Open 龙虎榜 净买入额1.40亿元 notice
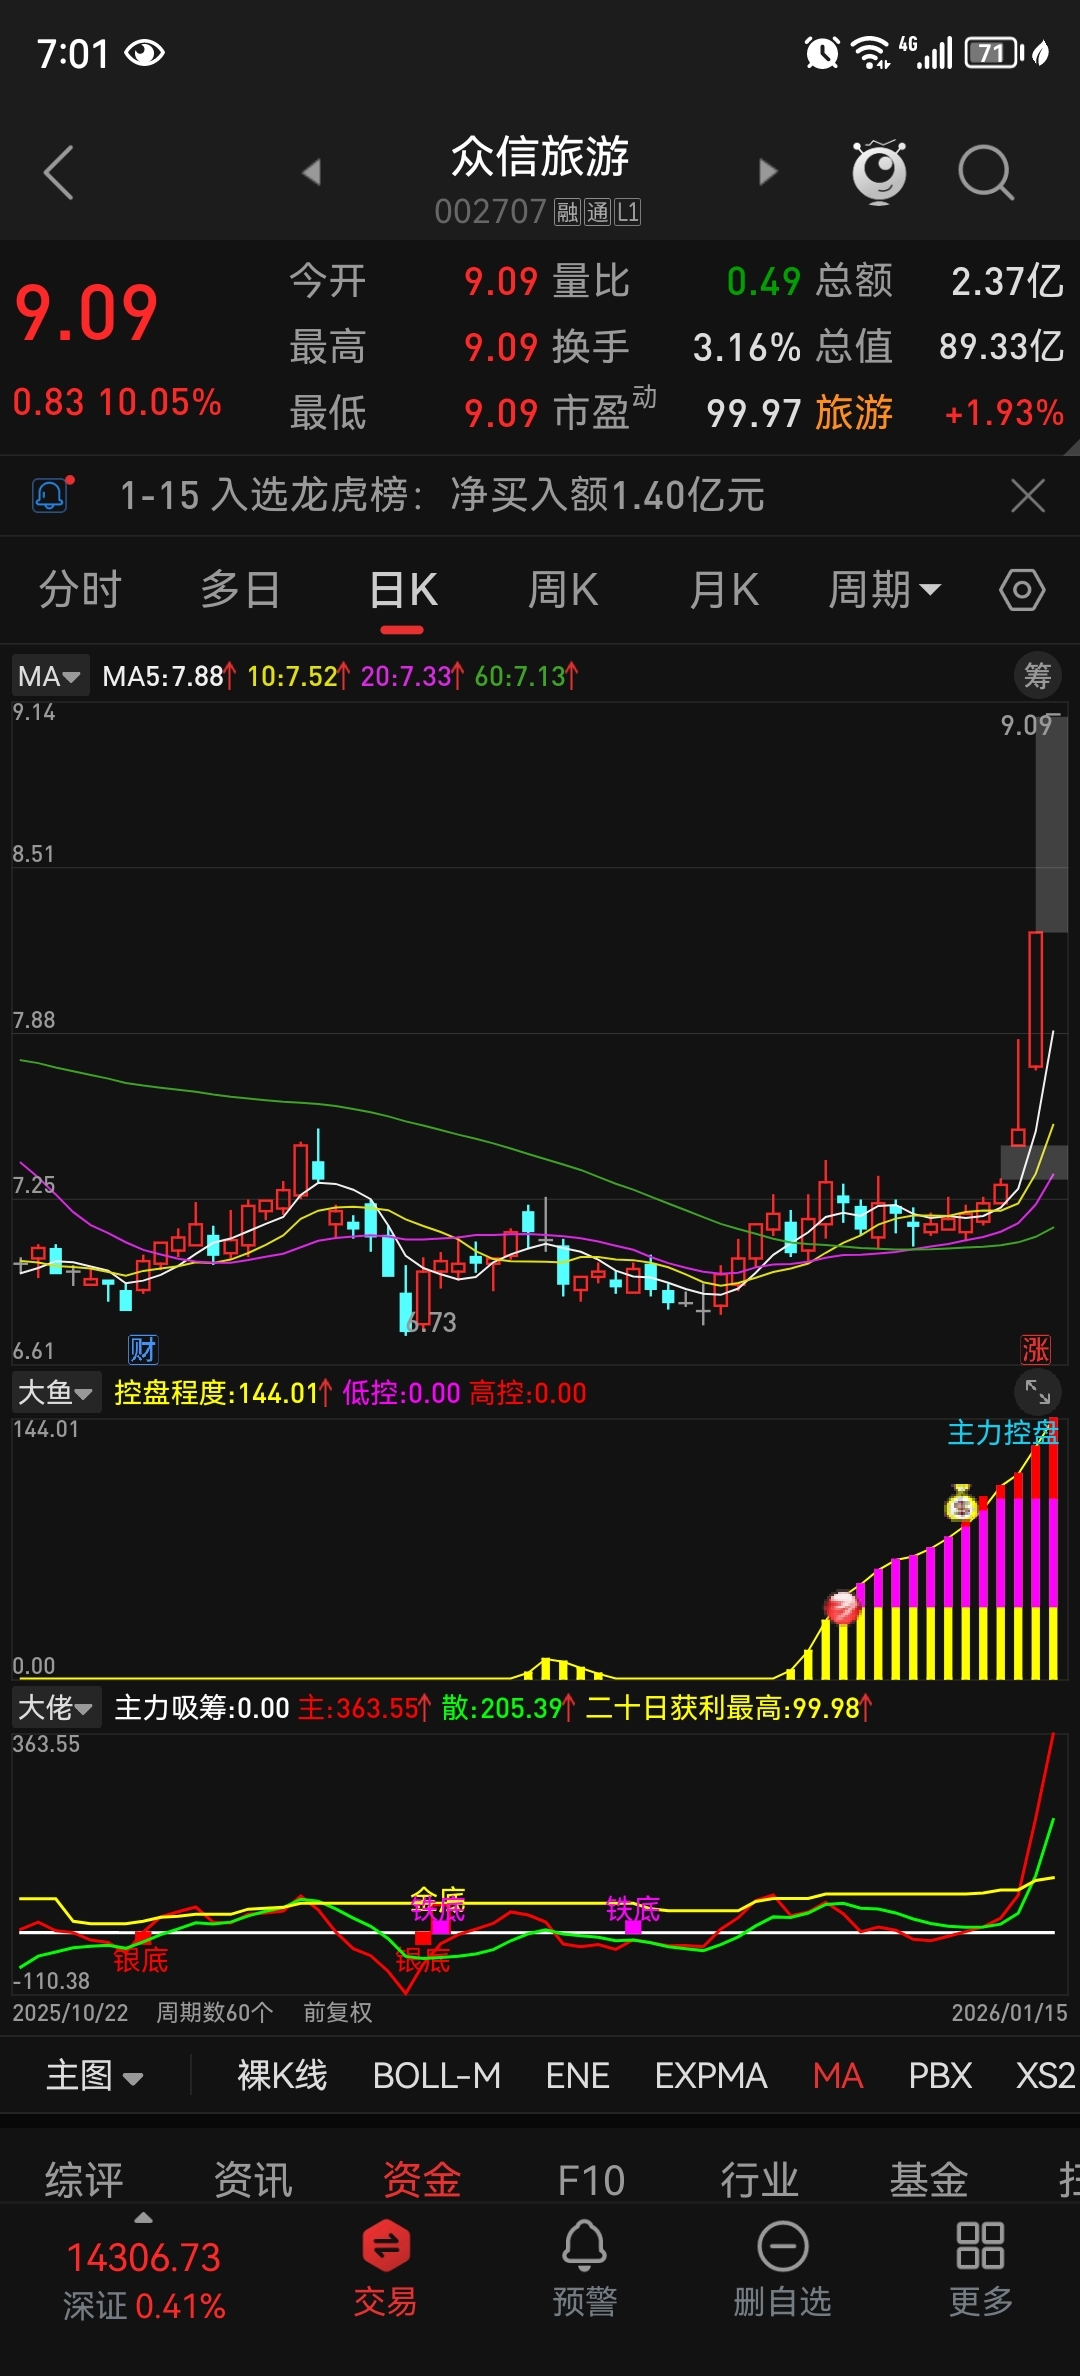This screenshot has width=1080, height=2376. tap(442, 495)
